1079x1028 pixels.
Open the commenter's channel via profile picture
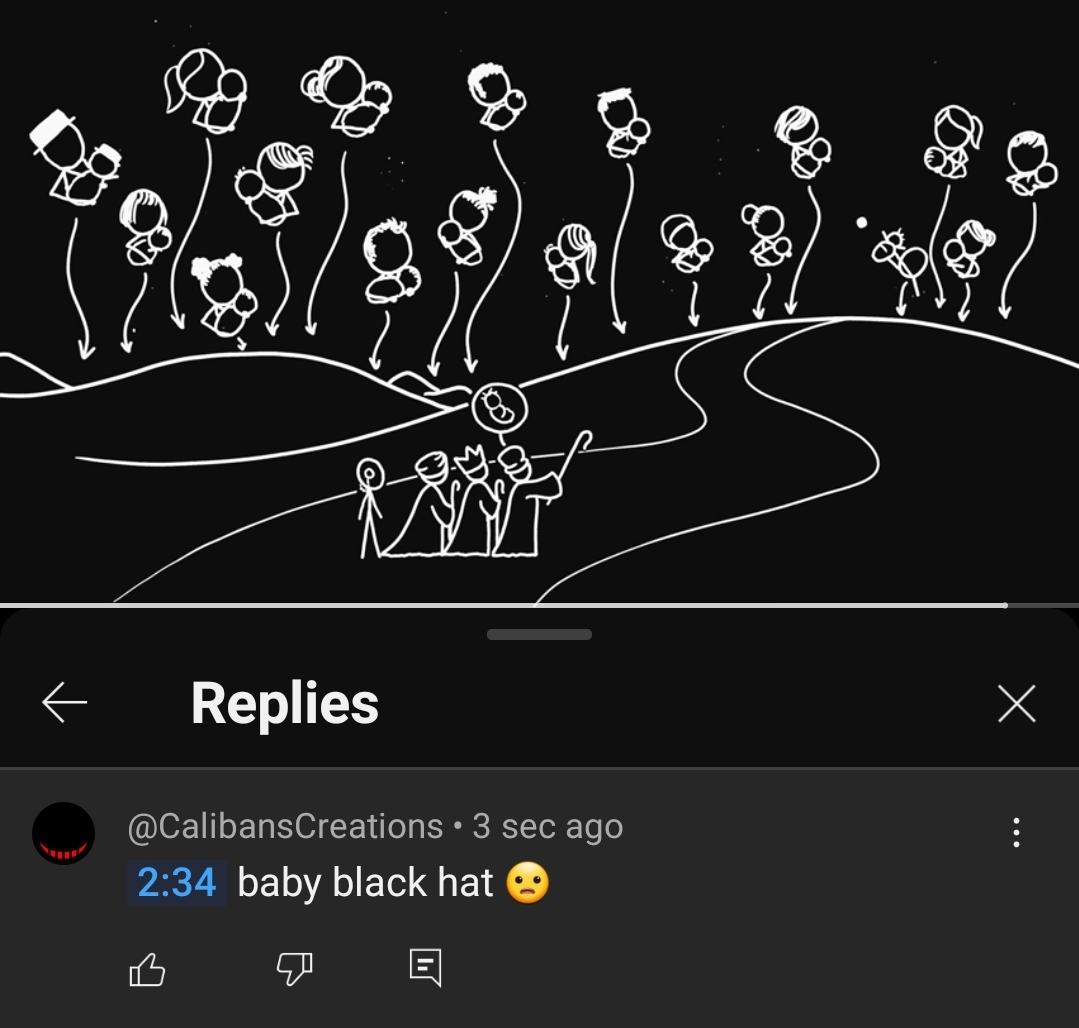pyautogui.click(x=63, y=832)
